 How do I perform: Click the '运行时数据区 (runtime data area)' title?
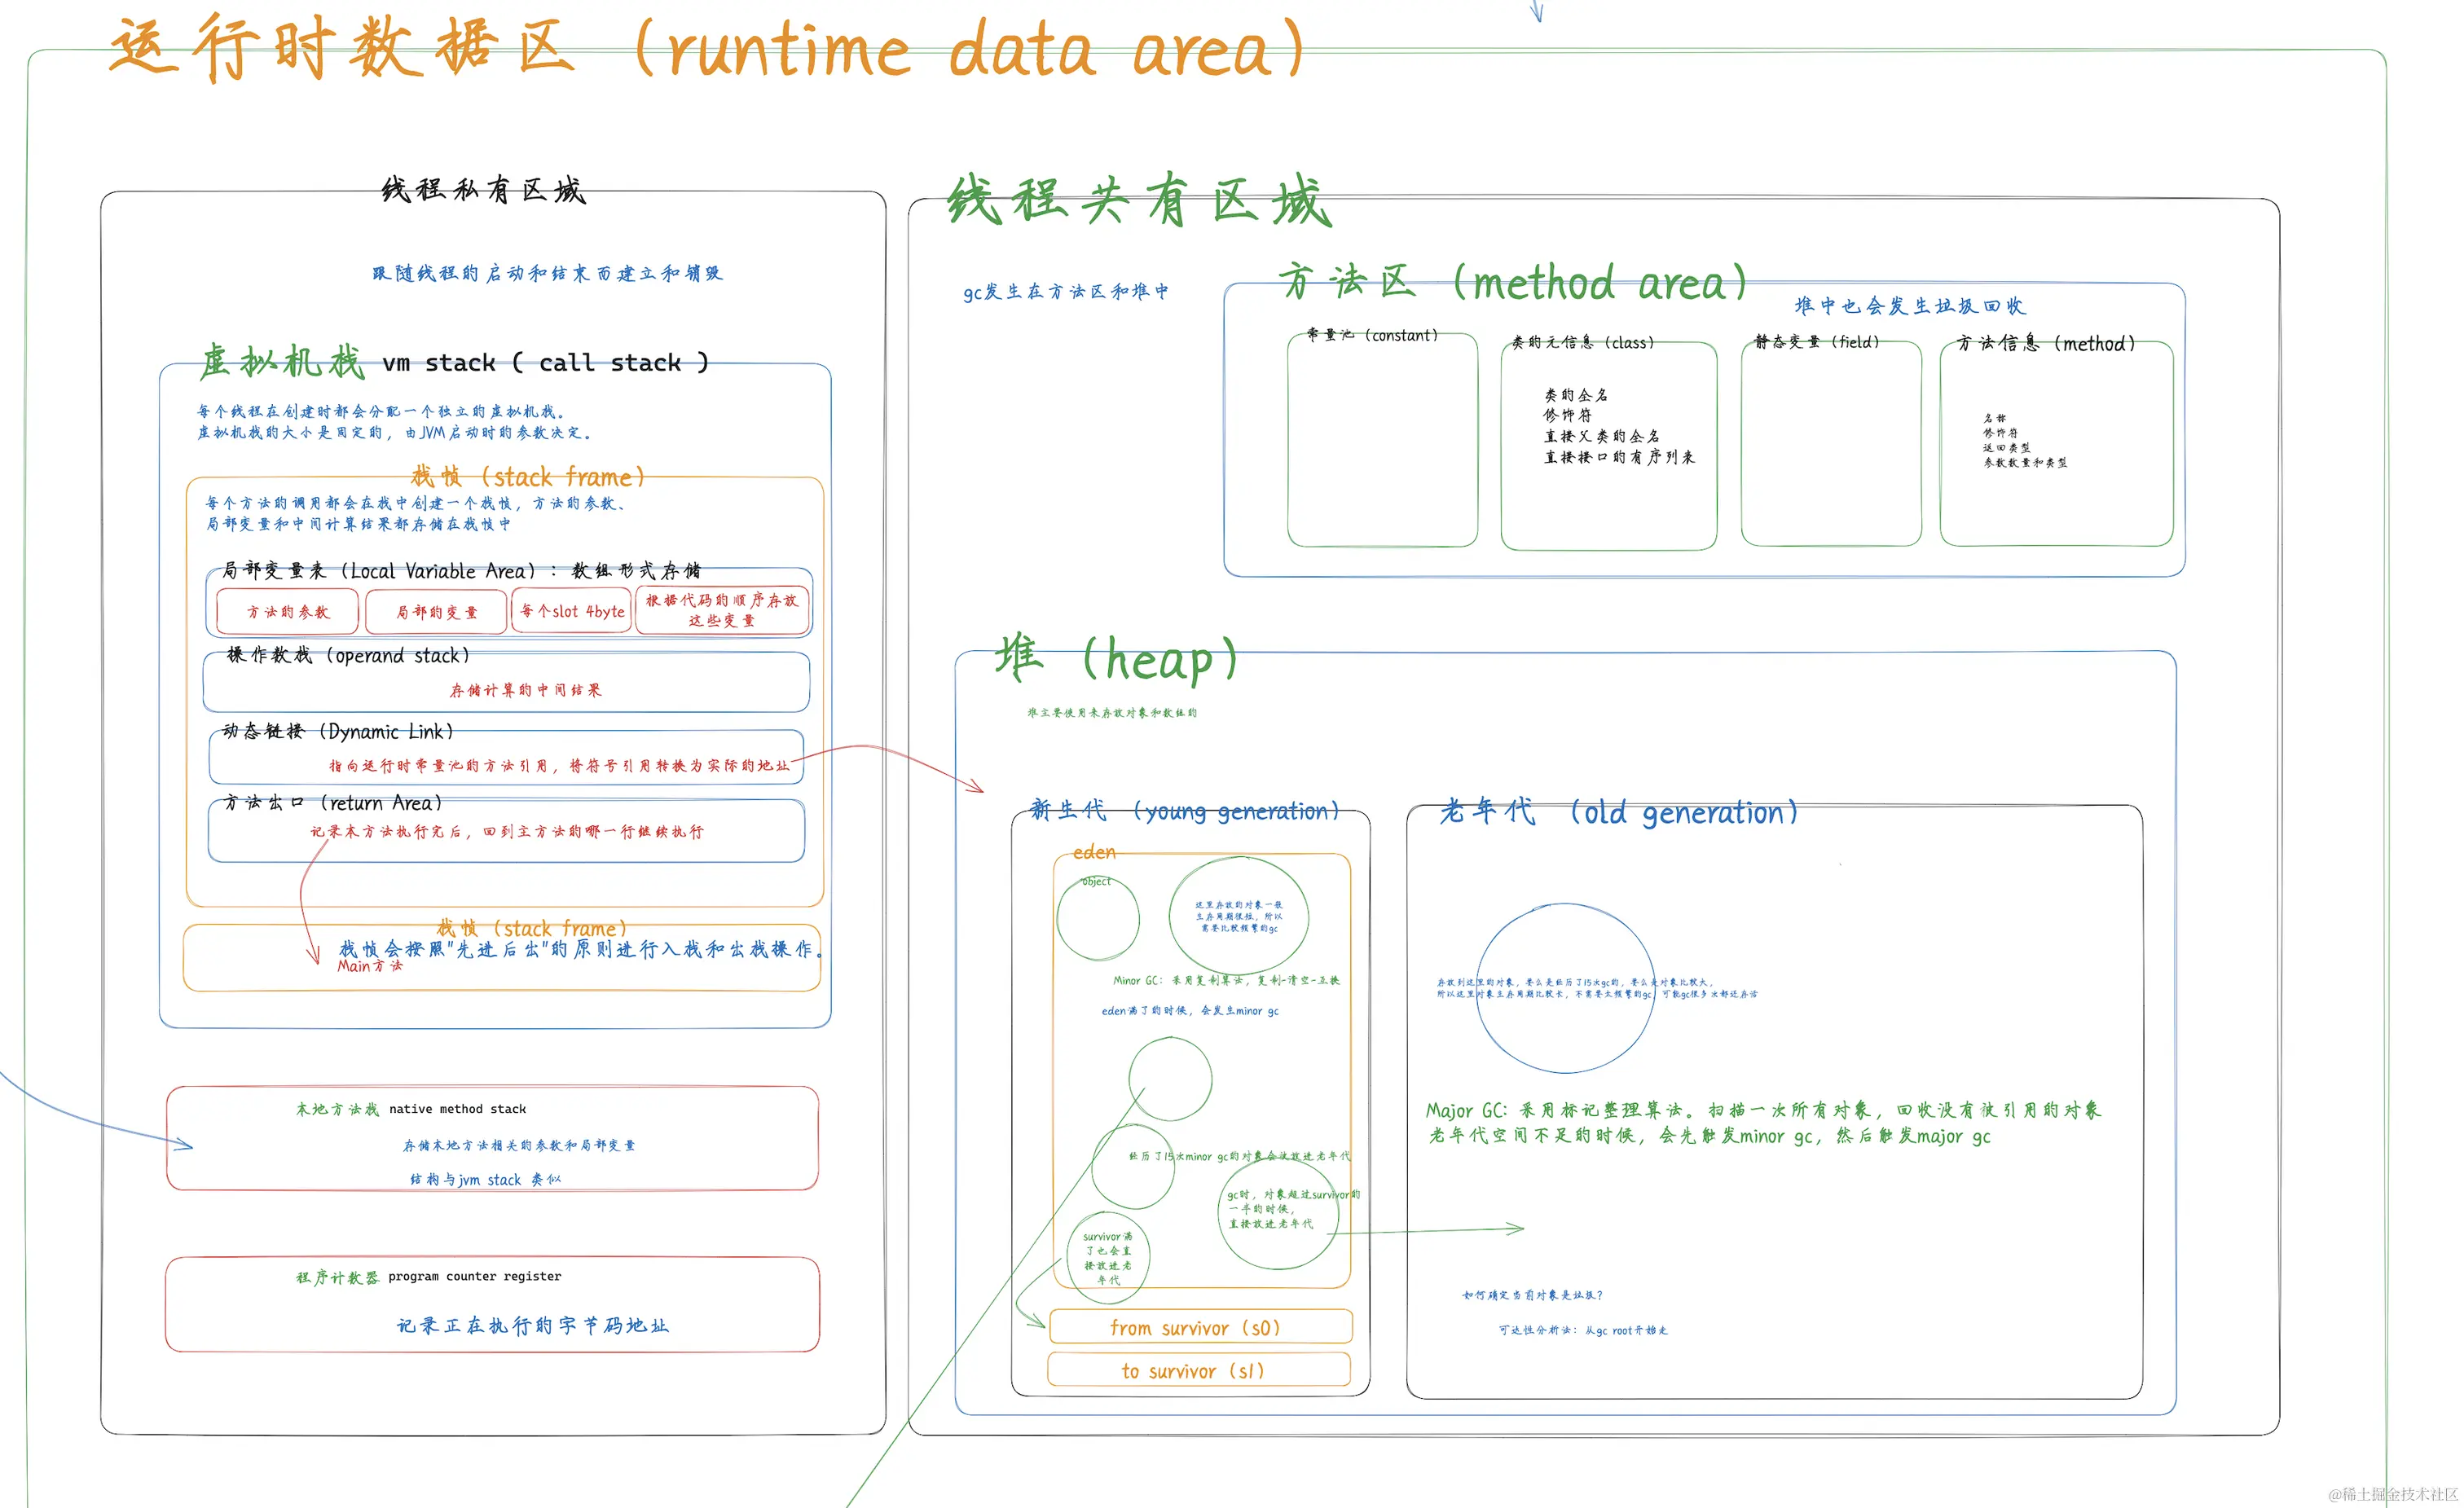click(x=707, y=48)
